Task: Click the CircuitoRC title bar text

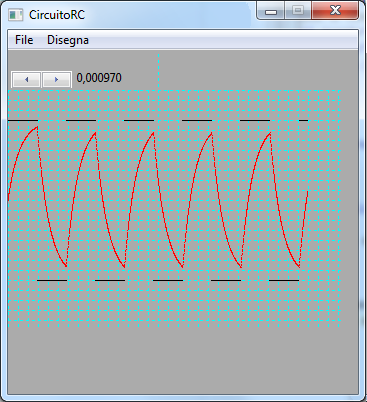Action: (57, 15)
